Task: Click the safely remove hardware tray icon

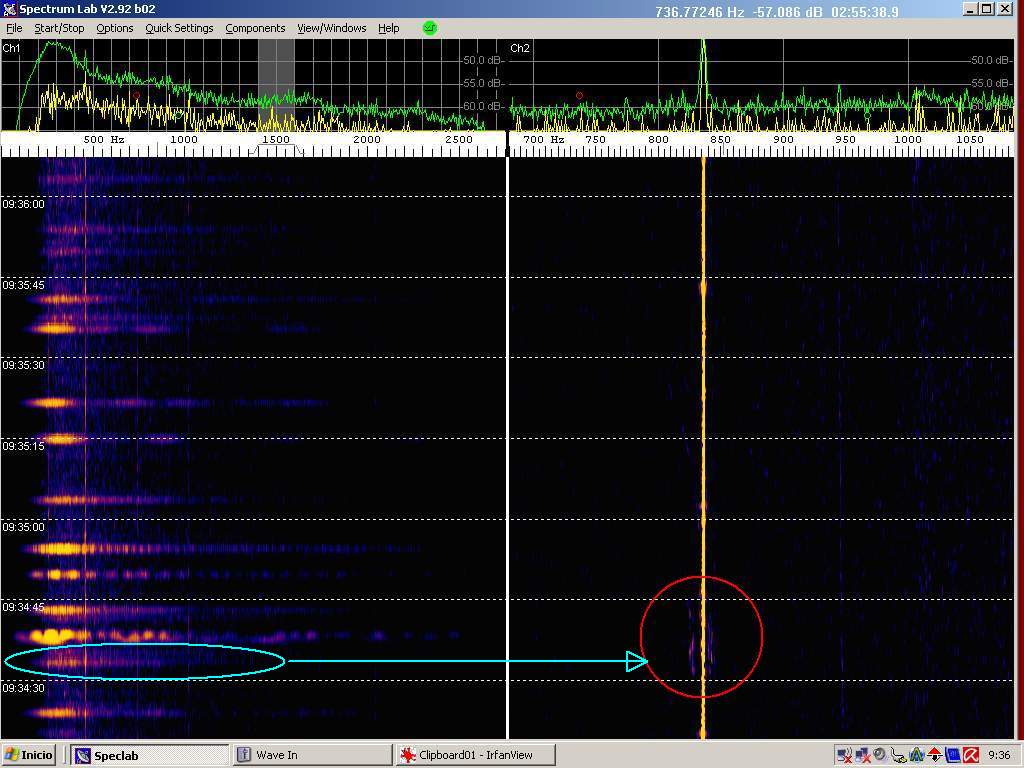Action: click(897, 755)
